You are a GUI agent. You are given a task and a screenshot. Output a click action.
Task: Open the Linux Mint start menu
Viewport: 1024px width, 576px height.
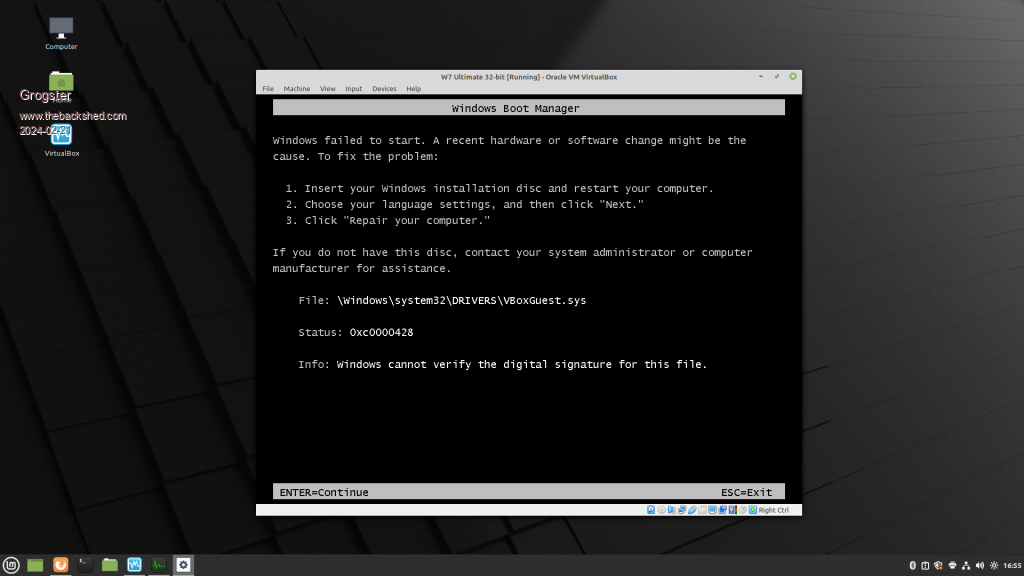[11, 565]
